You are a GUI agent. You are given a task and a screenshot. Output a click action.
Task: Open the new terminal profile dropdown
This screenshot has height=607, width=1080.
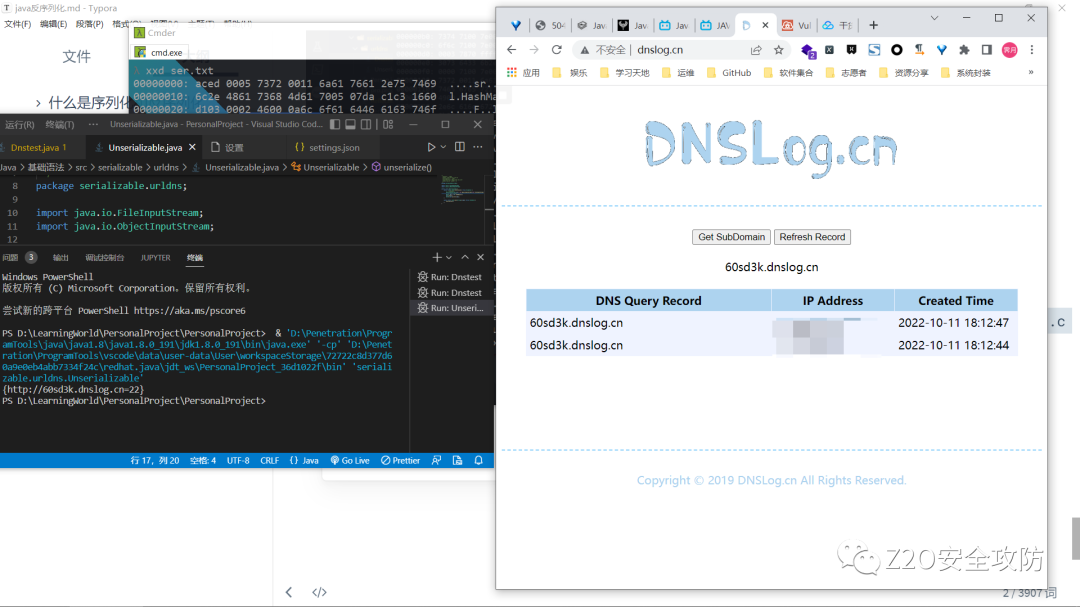(449, 258)
